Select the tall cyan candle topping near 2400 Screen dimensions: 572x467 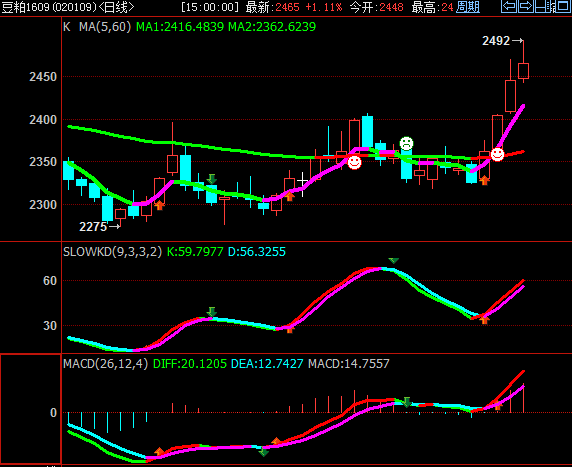(367, 132)
